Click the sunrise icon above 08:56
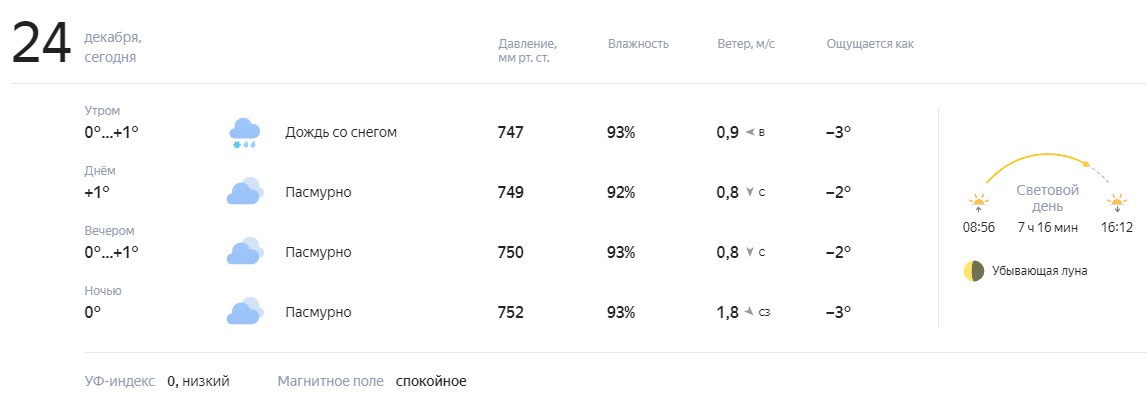Screen dimensions: 1146x405 (979, 203)
